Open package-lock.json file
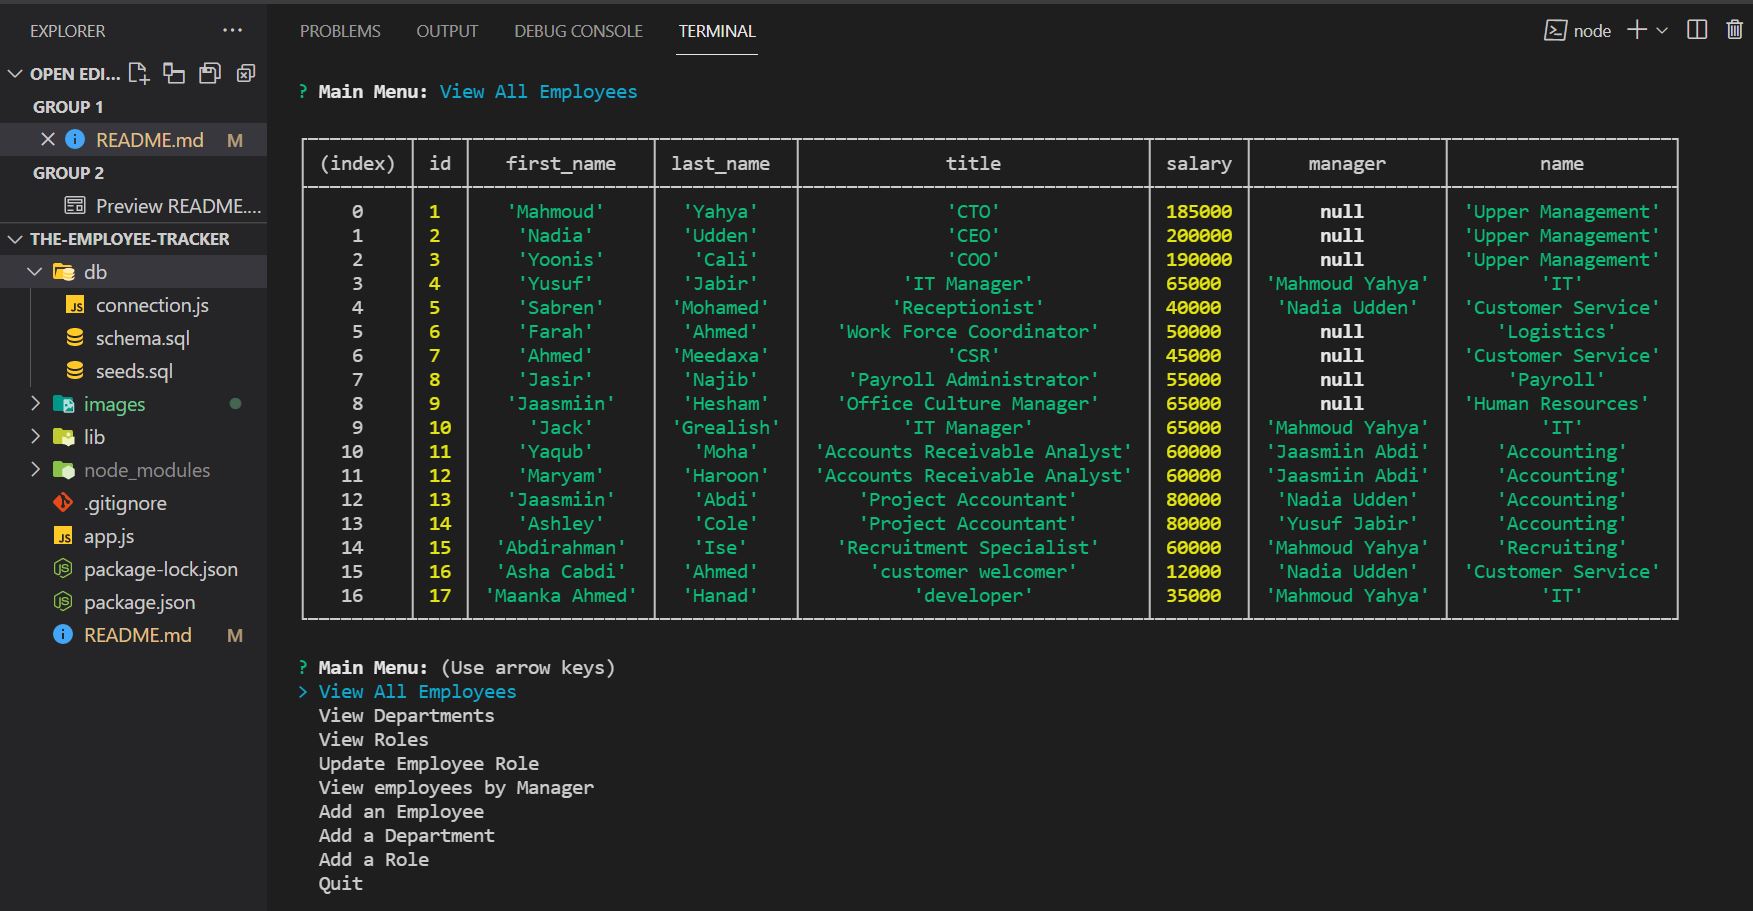 161,569
